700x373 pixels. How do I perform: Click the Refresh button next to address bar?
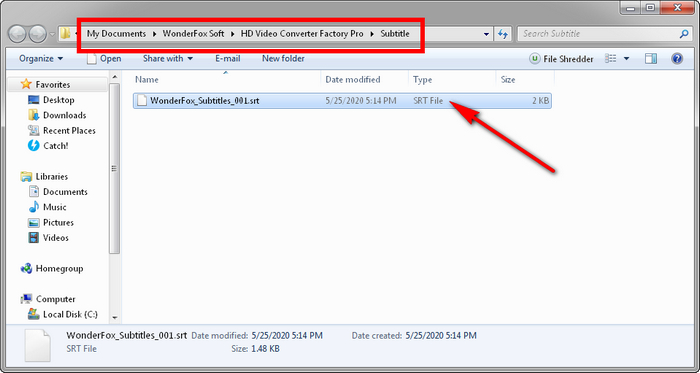(x=503, y=34)
